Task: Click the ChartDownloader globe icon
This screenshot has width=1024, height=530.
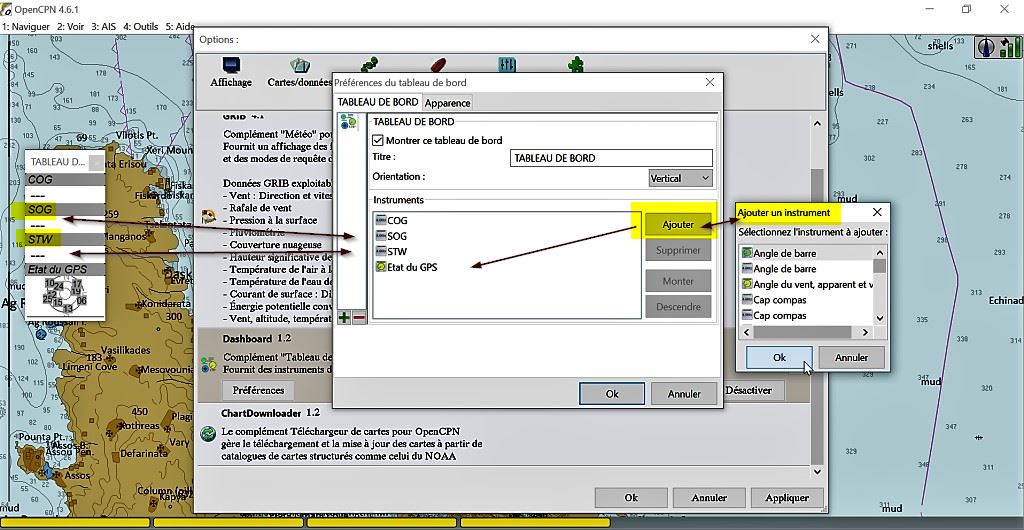Action: pyautogui.click(x=208, y=433)
